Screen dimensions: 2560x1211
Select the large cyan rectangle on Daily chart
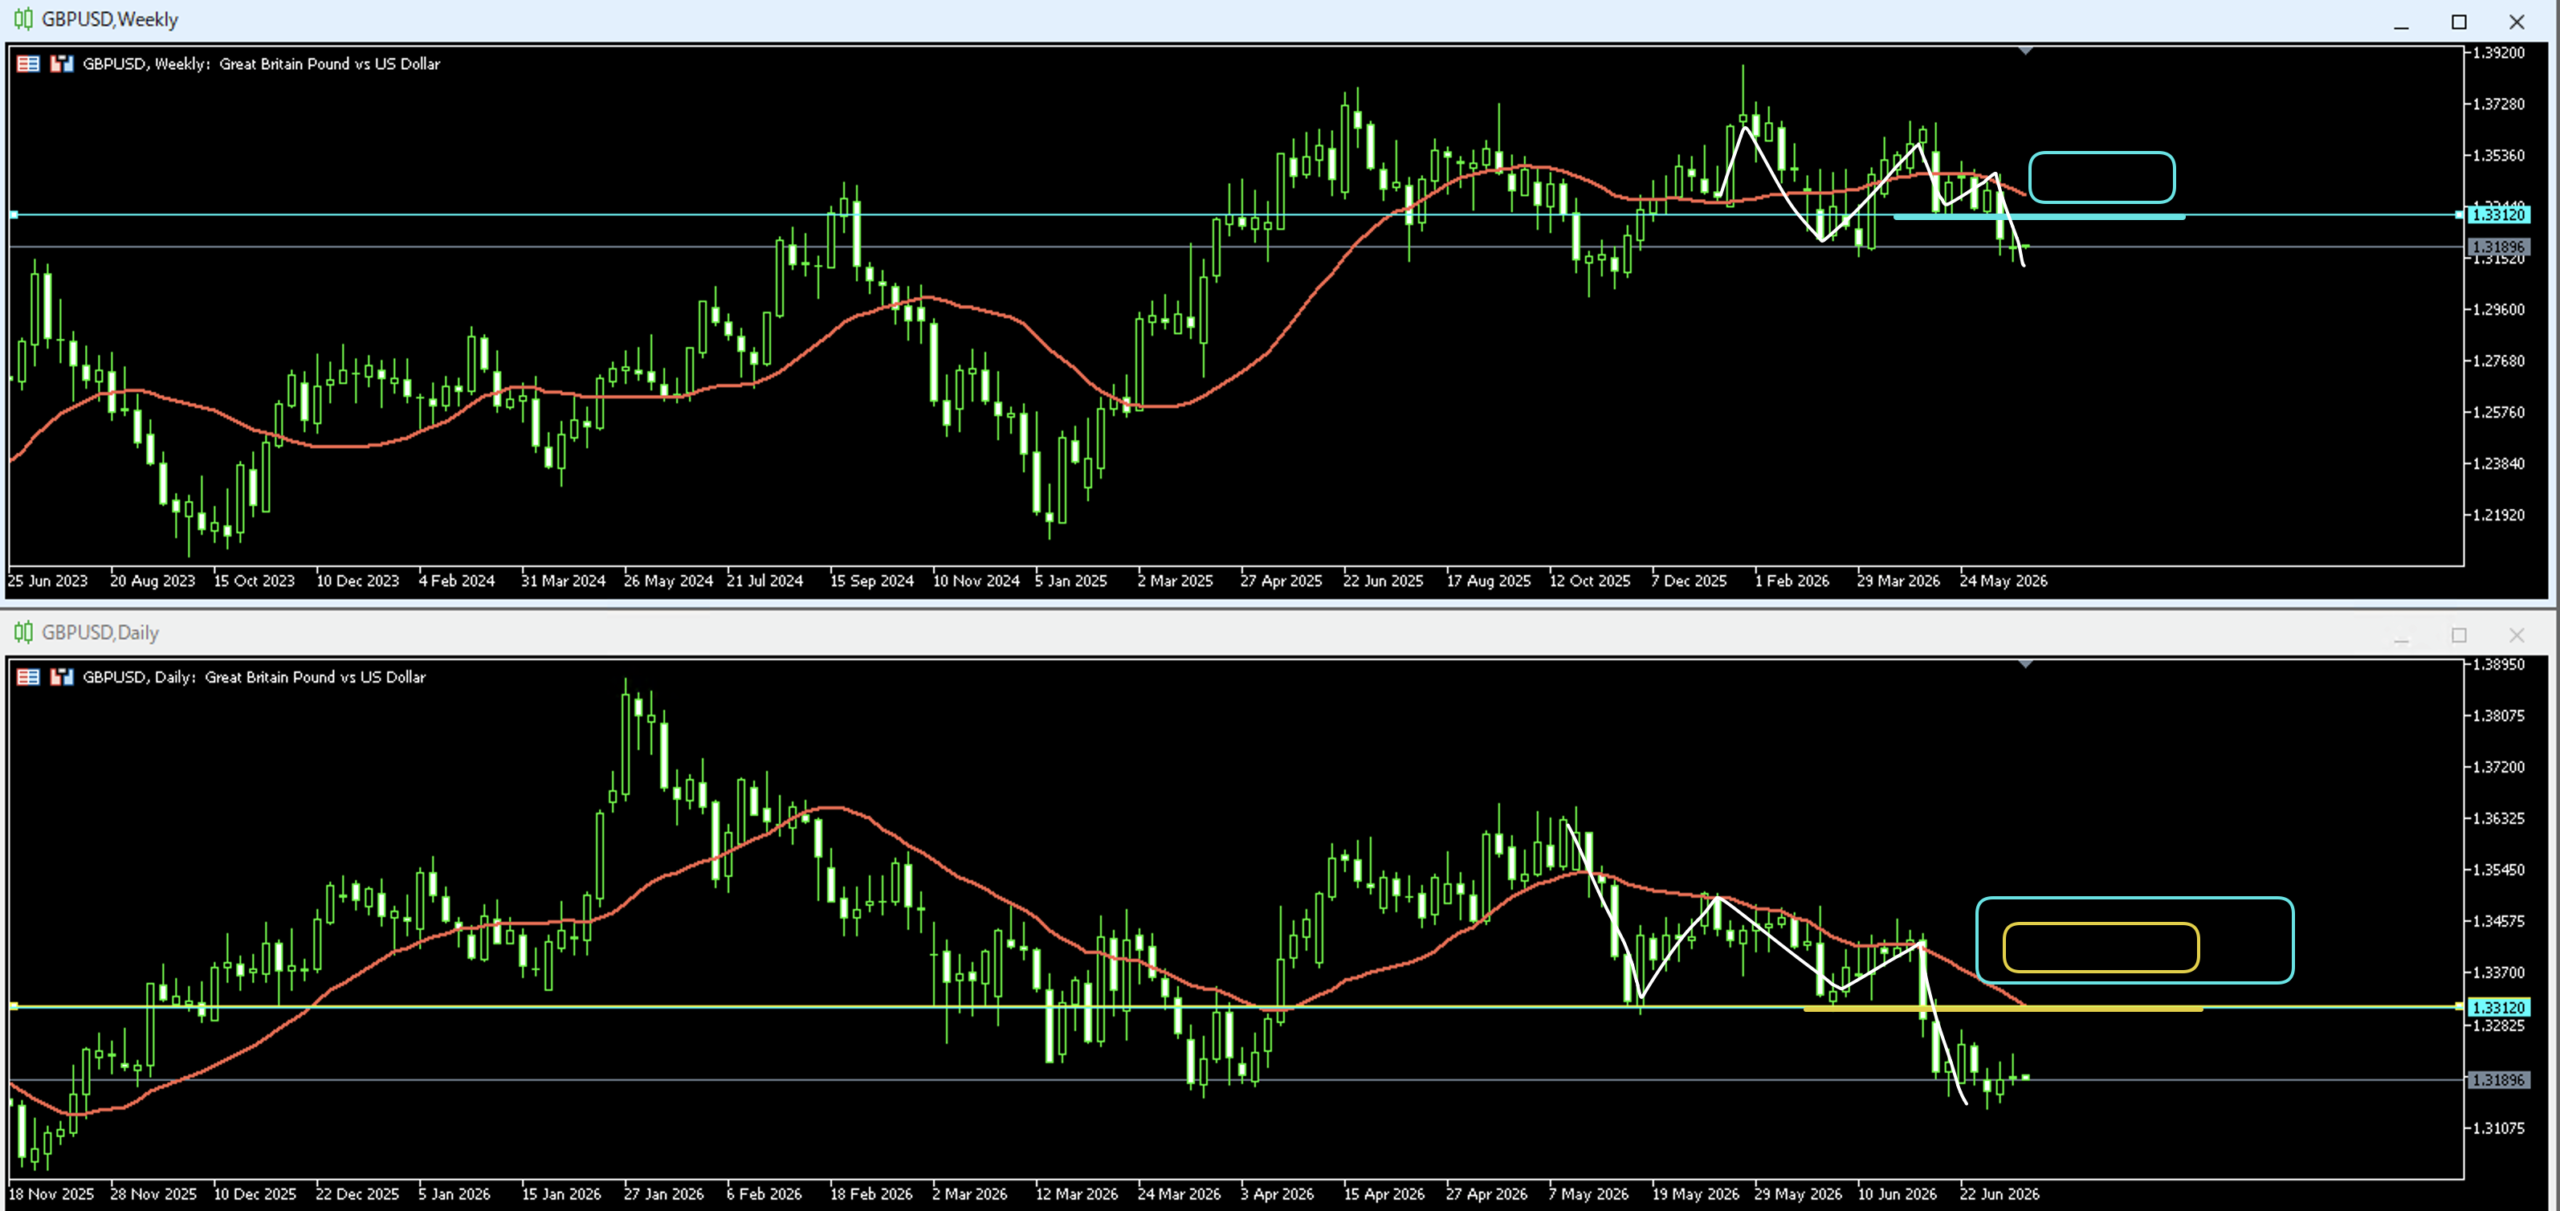coord(2134,940)
